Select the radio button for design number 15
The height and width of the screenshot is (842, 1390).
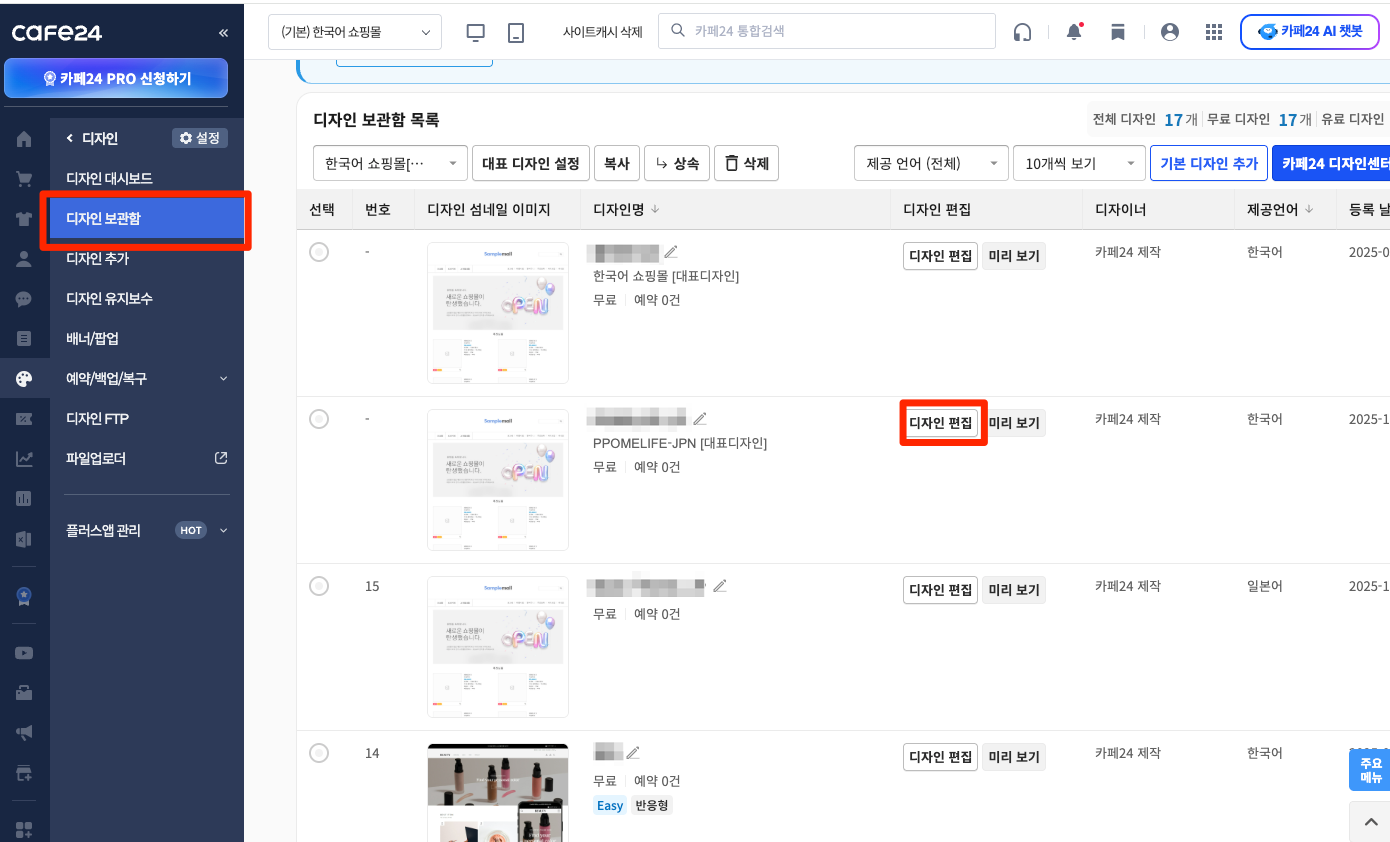[319, 586]
